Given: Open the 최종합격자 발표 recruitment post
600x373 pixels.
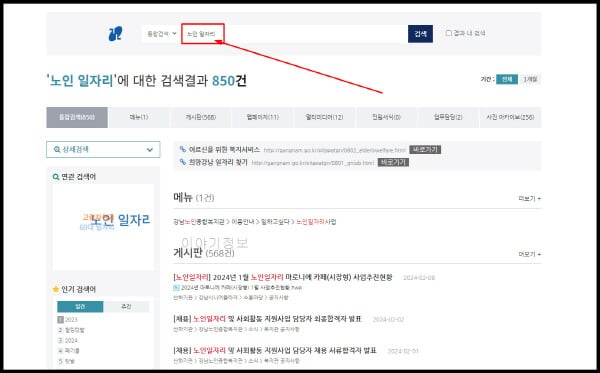Looking at the screenshot, I should click(267, 319).
